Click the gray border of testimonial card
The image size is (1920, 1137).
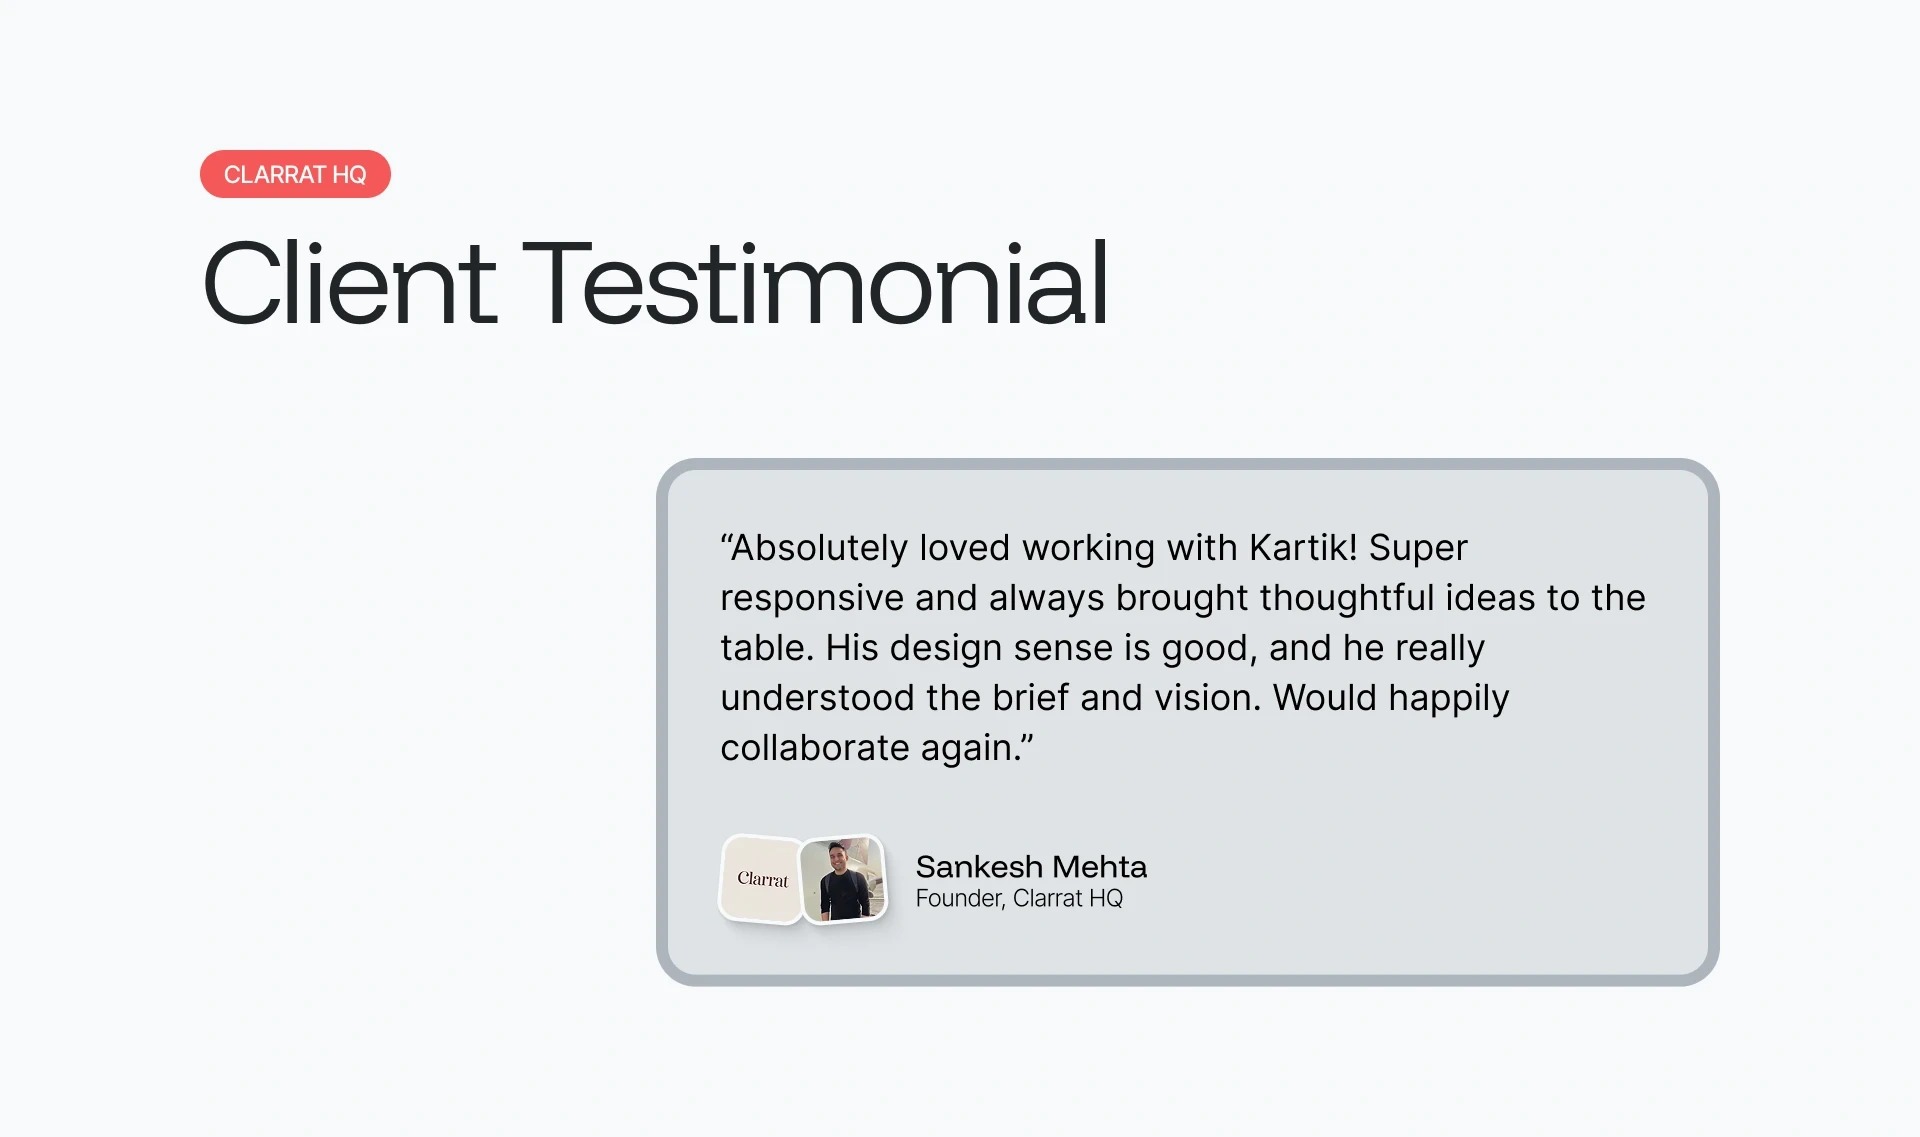click(1187, 464)
